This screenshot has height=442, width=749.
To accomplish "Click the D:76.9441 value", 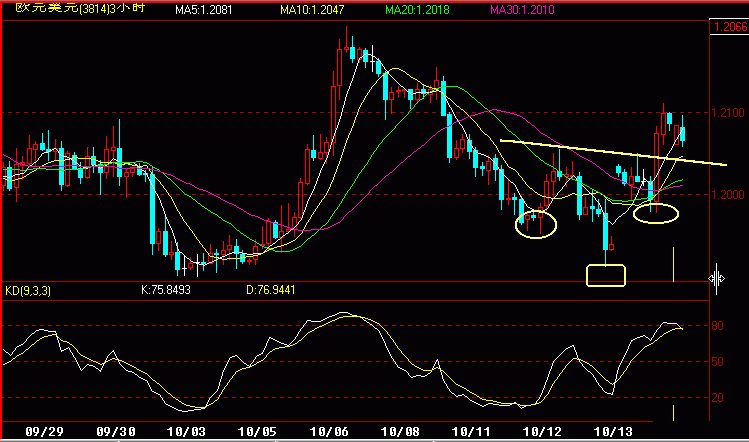I will [x=270, y=290].
